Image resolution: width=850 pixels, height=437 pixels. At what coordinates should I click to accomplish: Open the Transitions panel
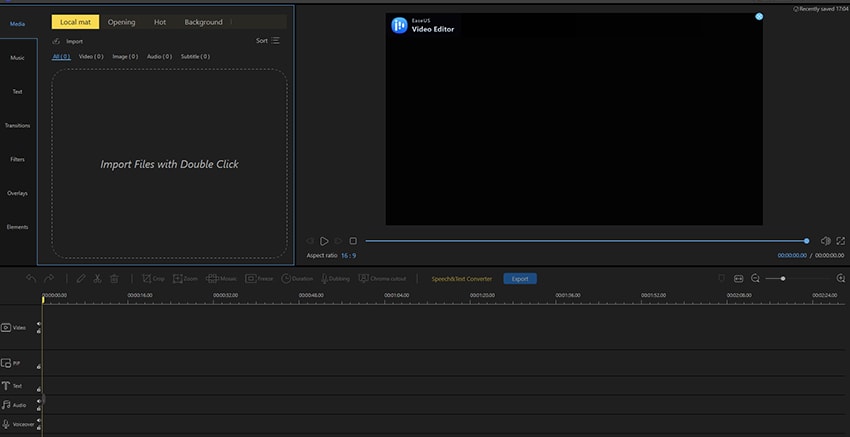pyautogui.click(x=17, y=125)
